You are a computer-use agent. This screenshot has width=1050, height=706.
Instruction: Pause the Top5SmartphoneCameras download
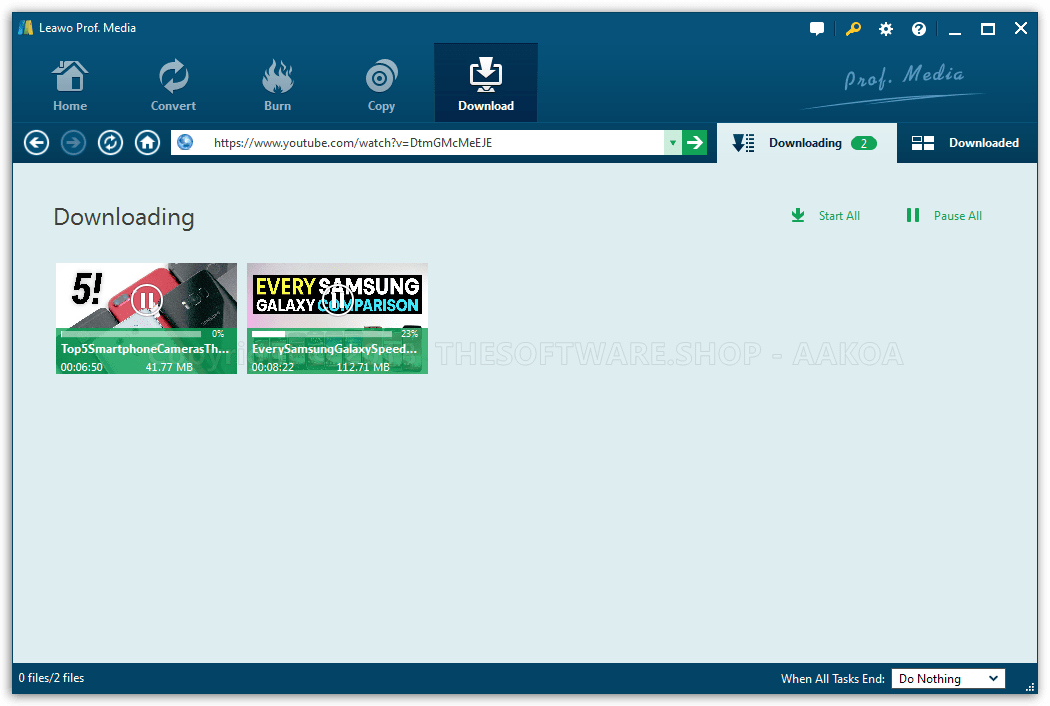tap(146, 298)
